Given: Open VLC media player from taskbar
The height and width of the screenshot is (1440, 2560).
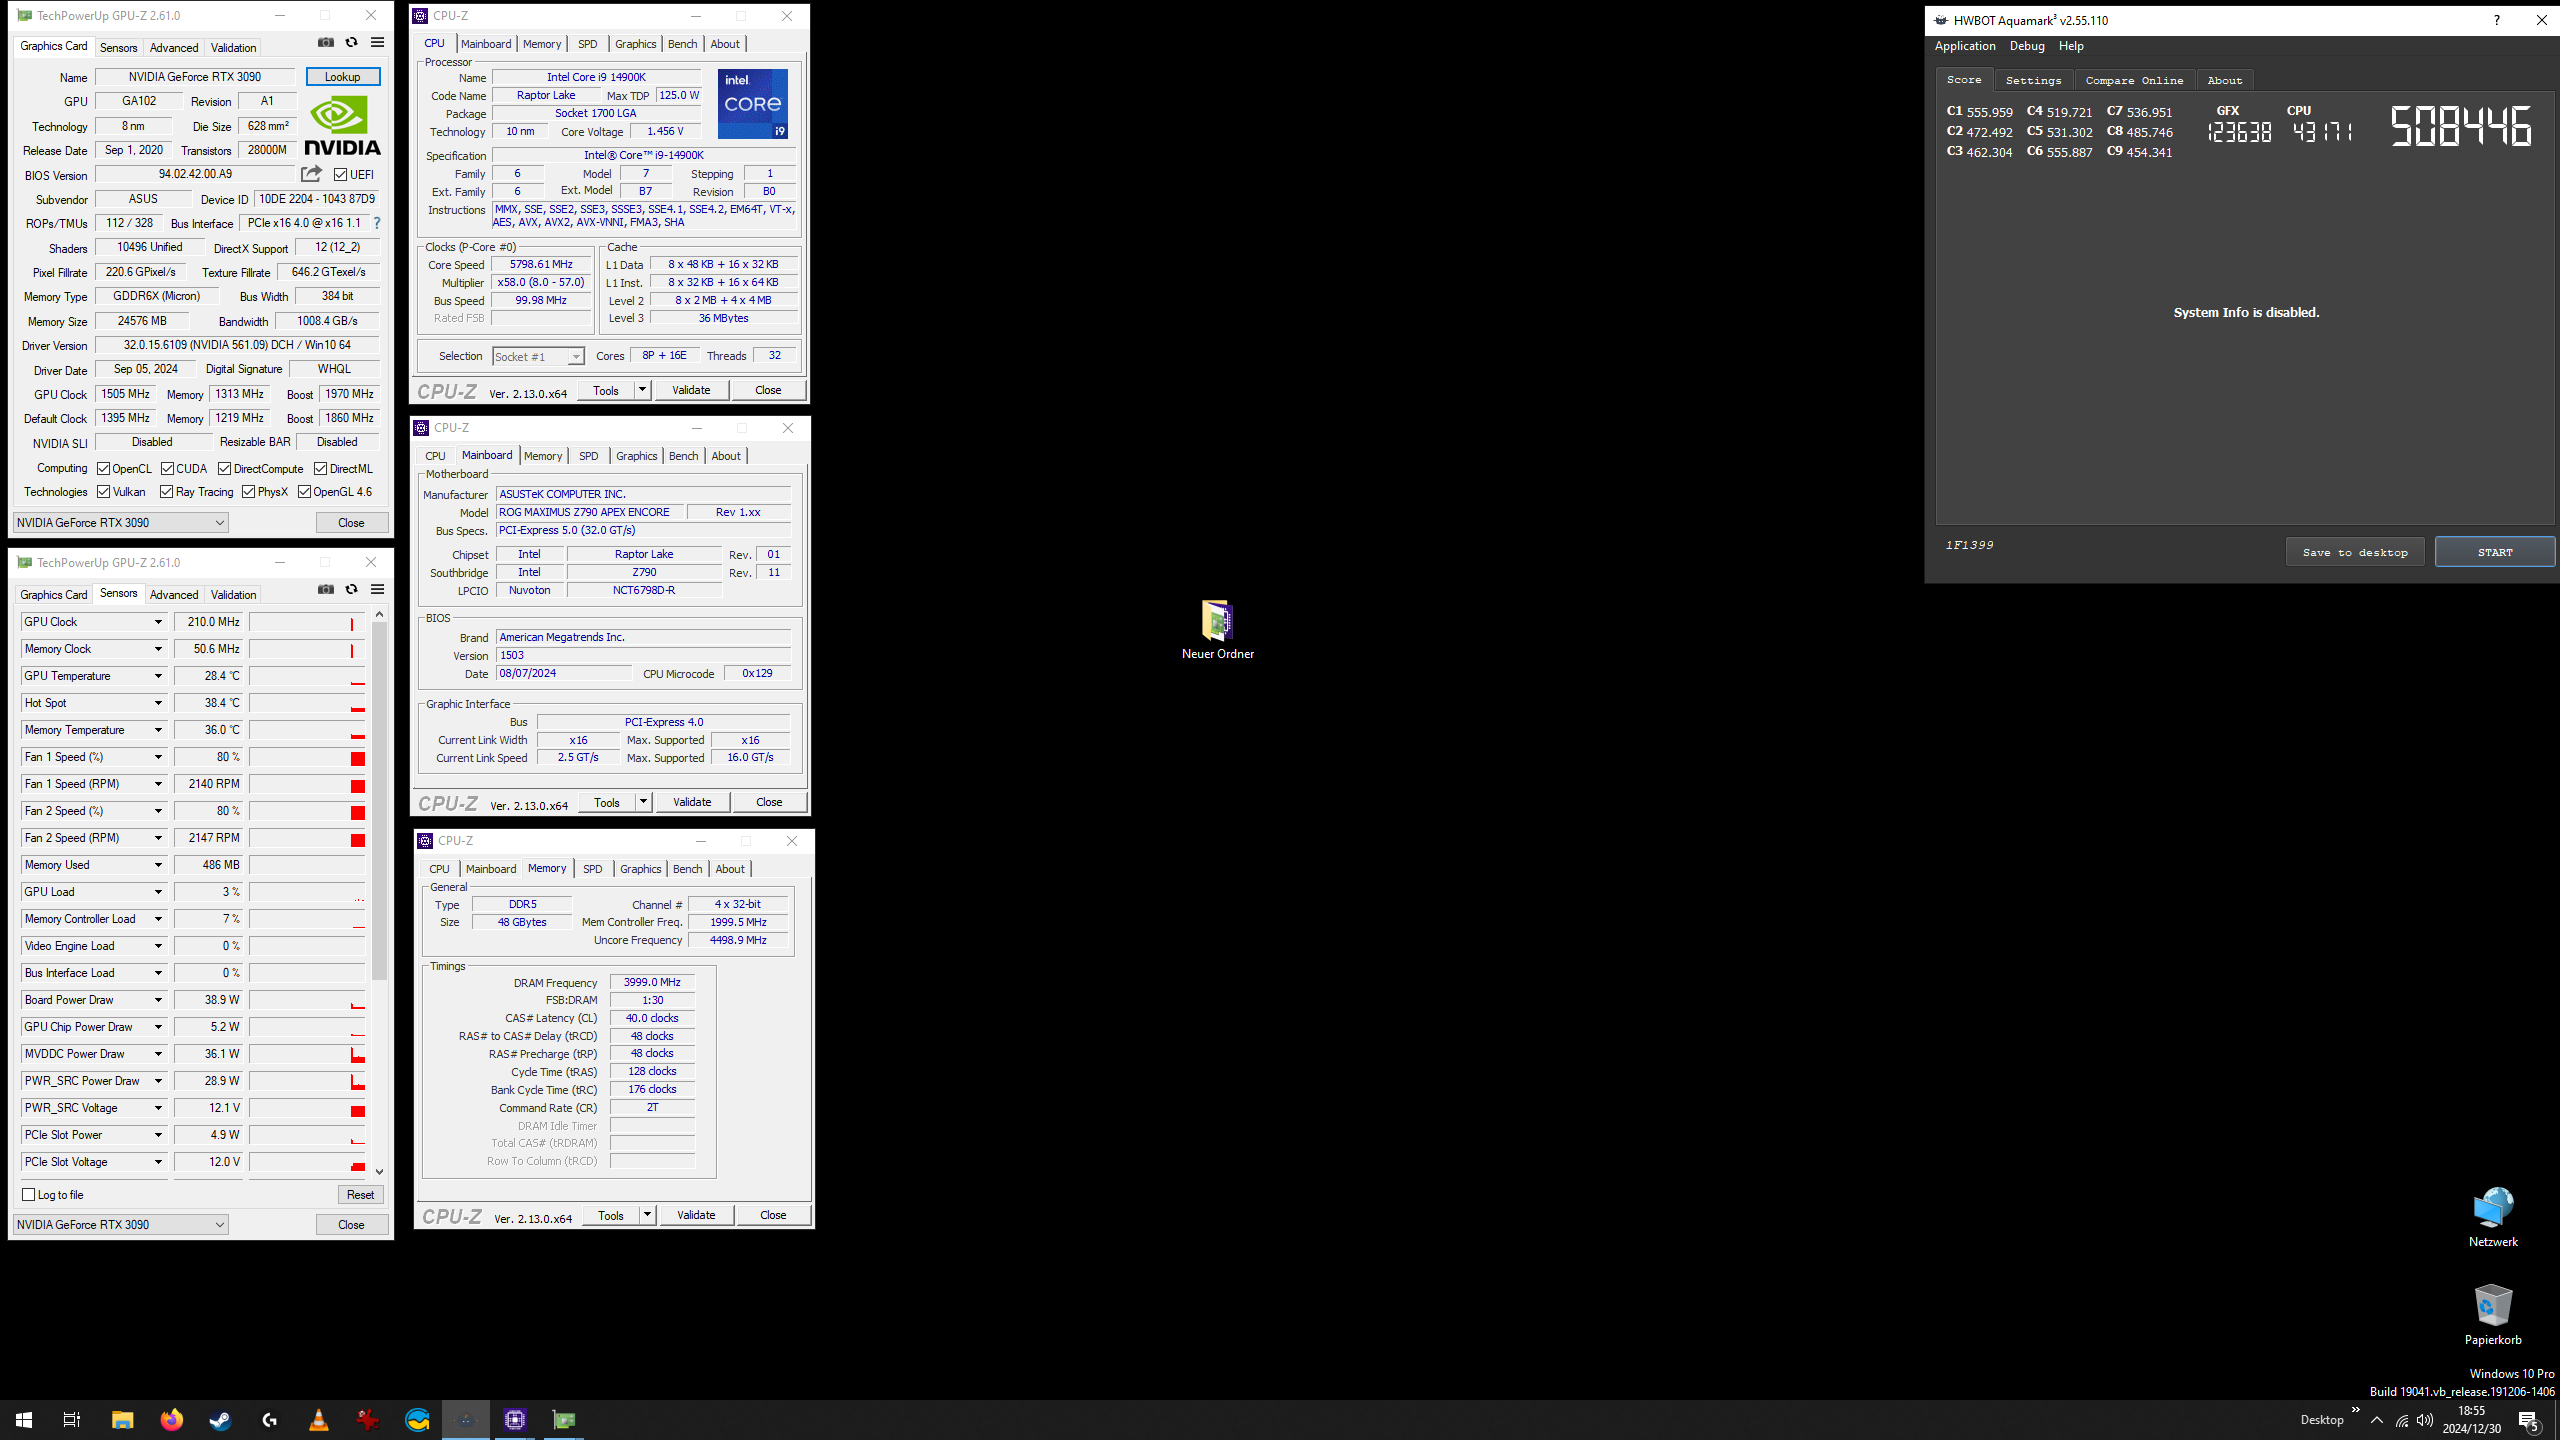Looking at the screenshot, I should point(318,1420).
